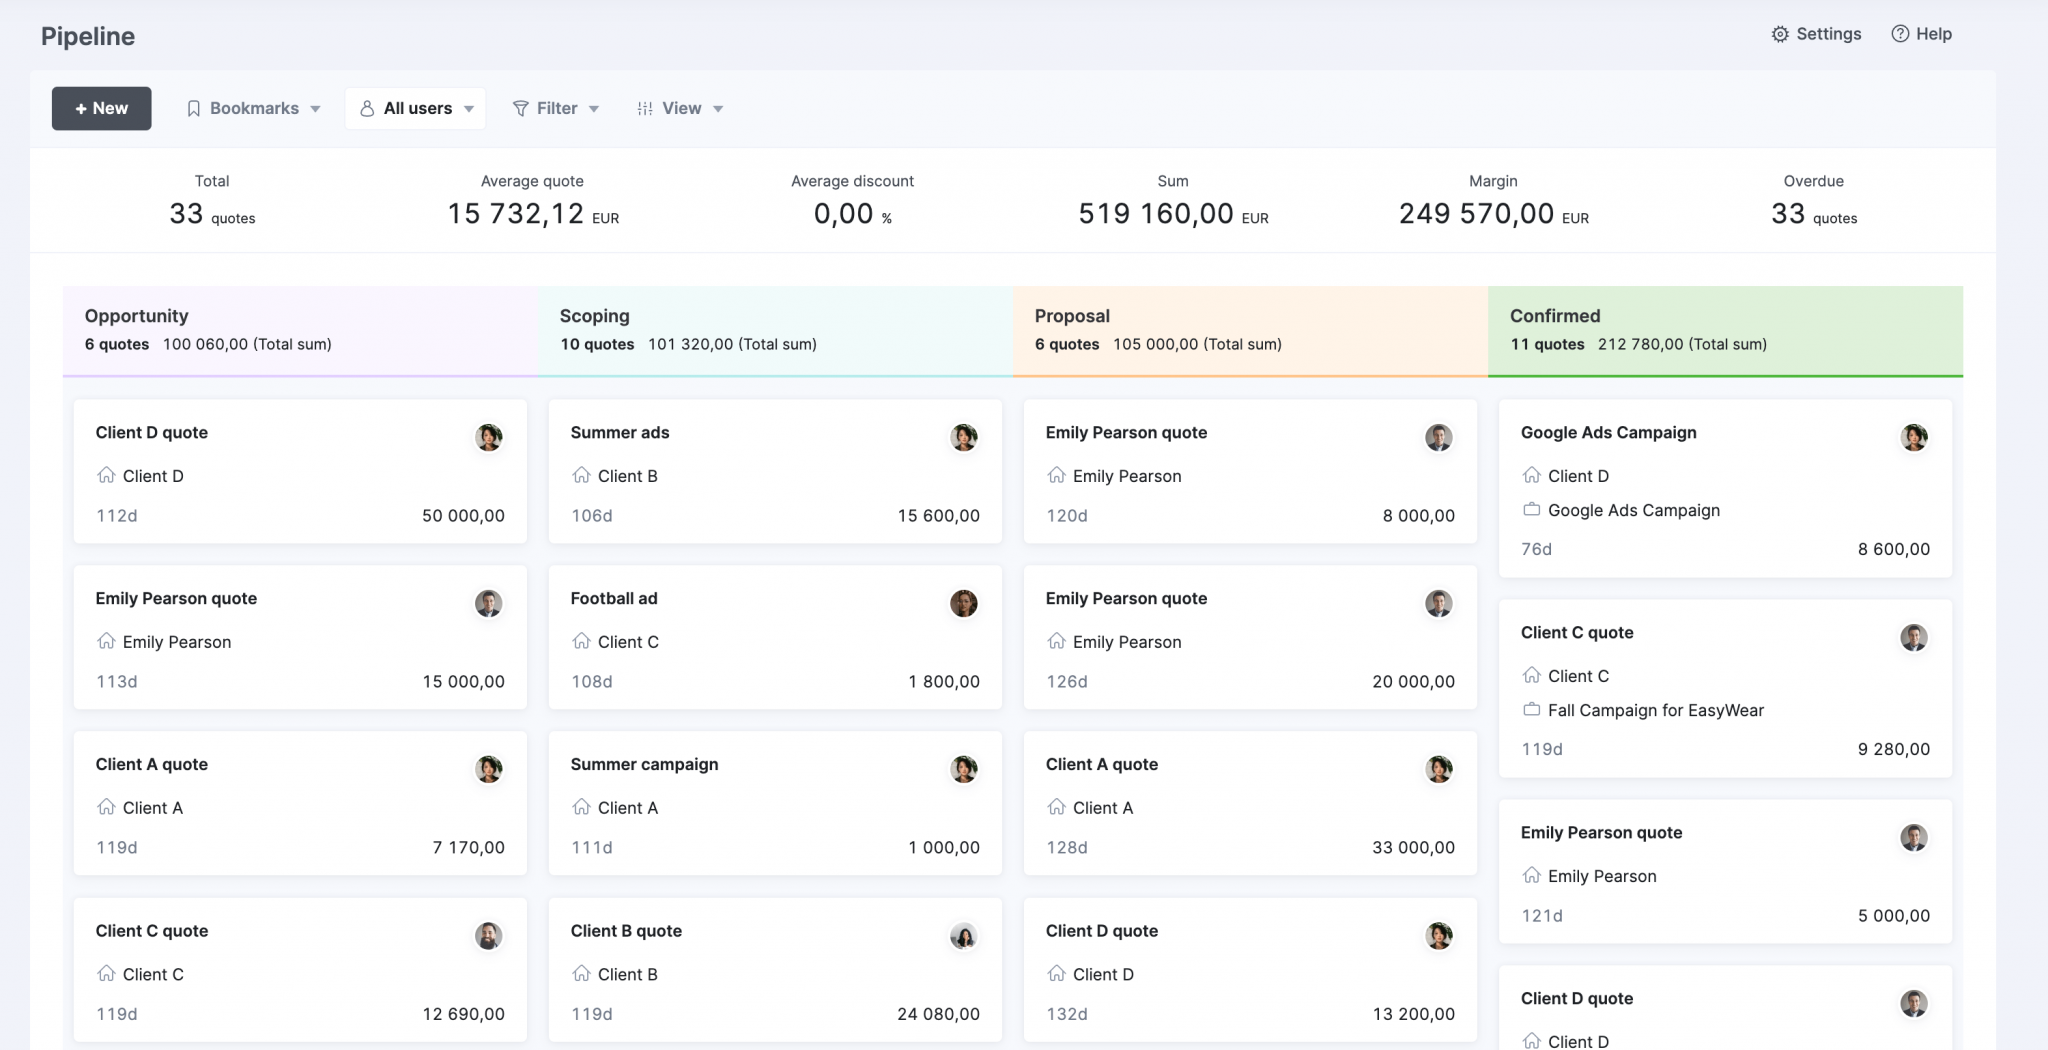Screen dimensions: 2048x1050
Task: Click the green bar above the Confirmed column
Action: click(x=1725, y=374)
